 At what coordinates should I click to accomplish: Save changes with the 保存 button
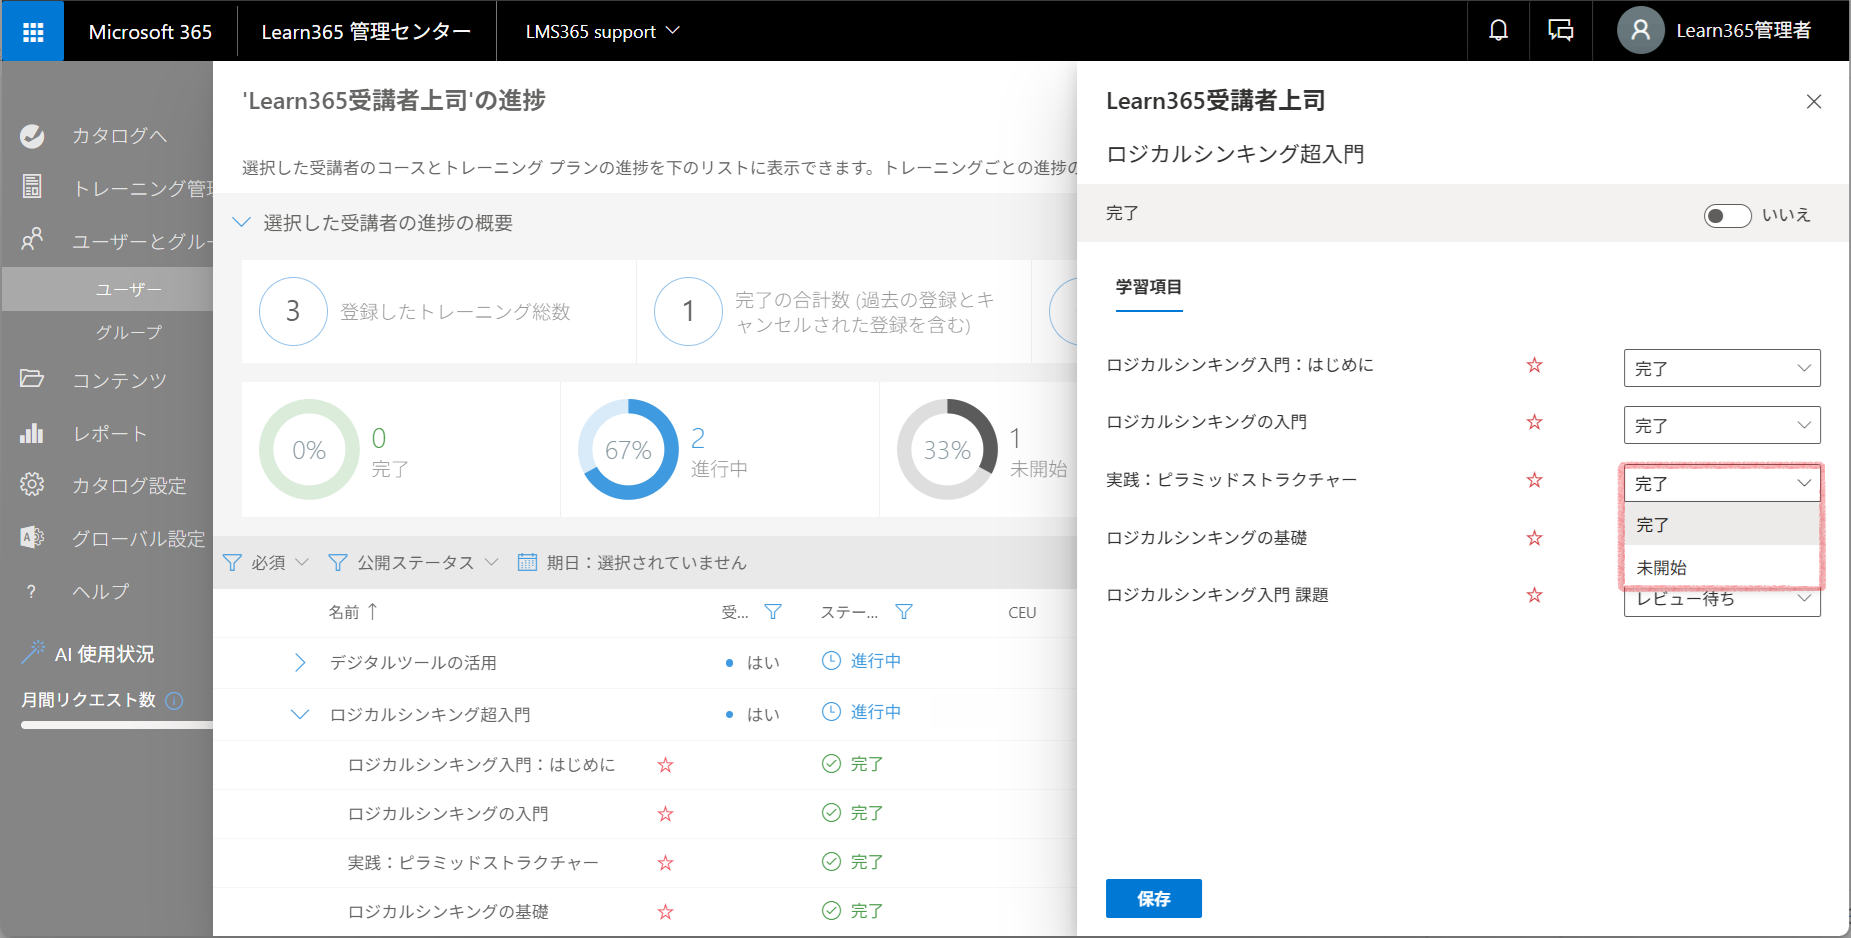click(1154, 898)
